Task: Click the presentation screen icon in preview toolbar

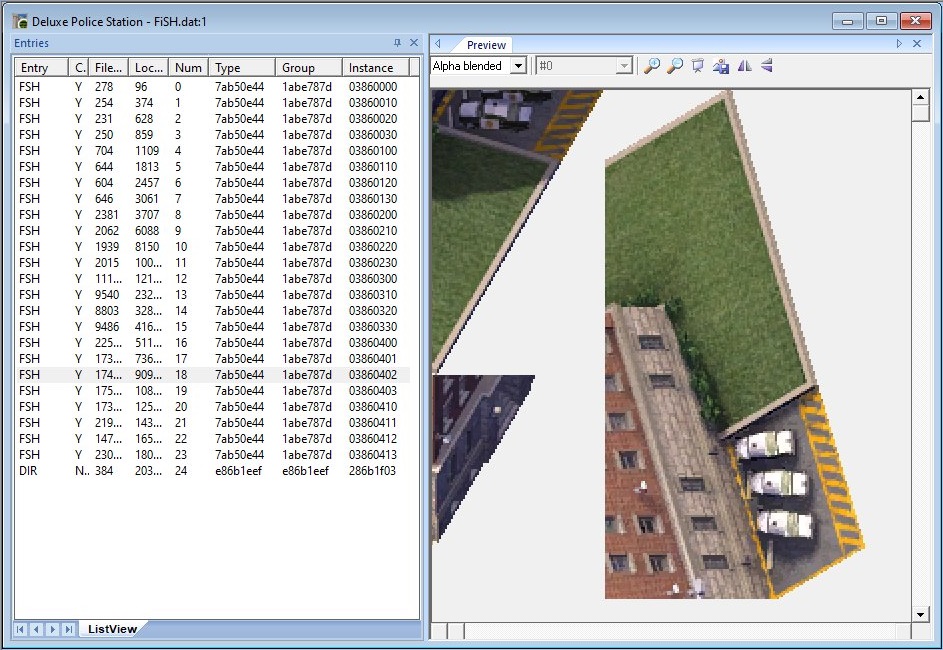Action: [698, 66]
